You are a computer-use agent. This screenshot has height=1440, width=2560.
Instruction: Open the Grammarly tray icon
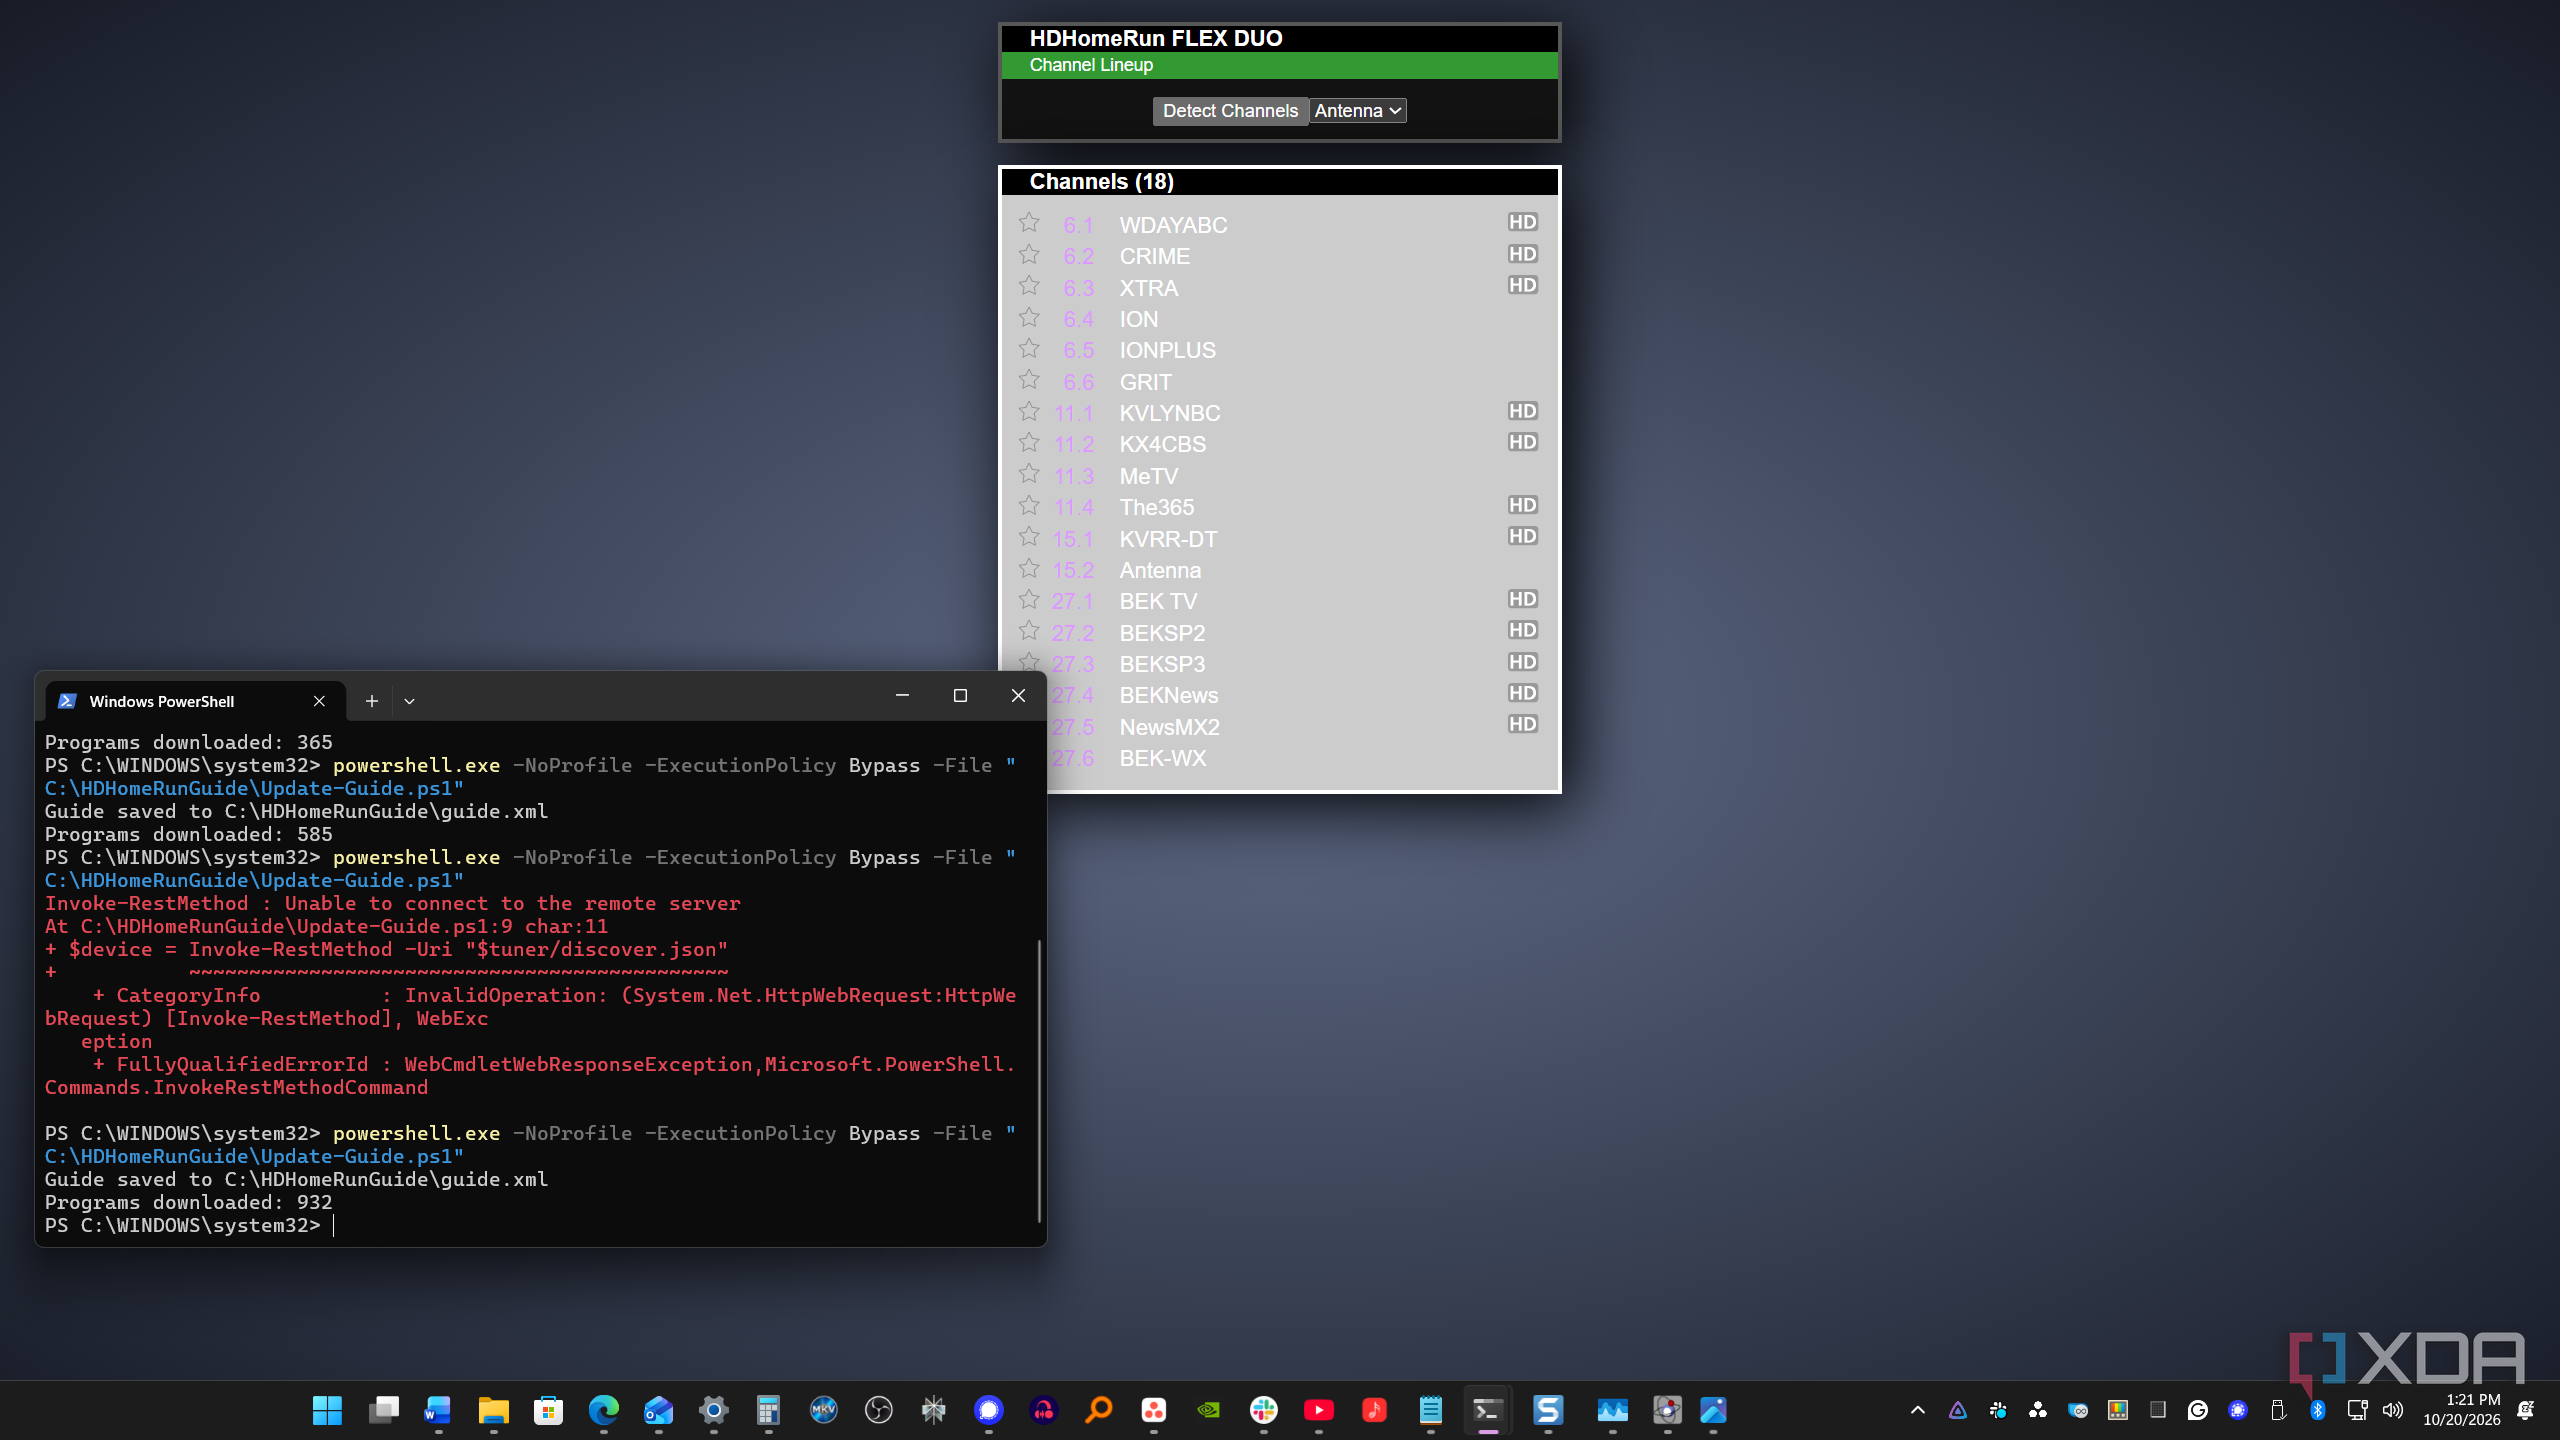(x=2197, y=1410)
